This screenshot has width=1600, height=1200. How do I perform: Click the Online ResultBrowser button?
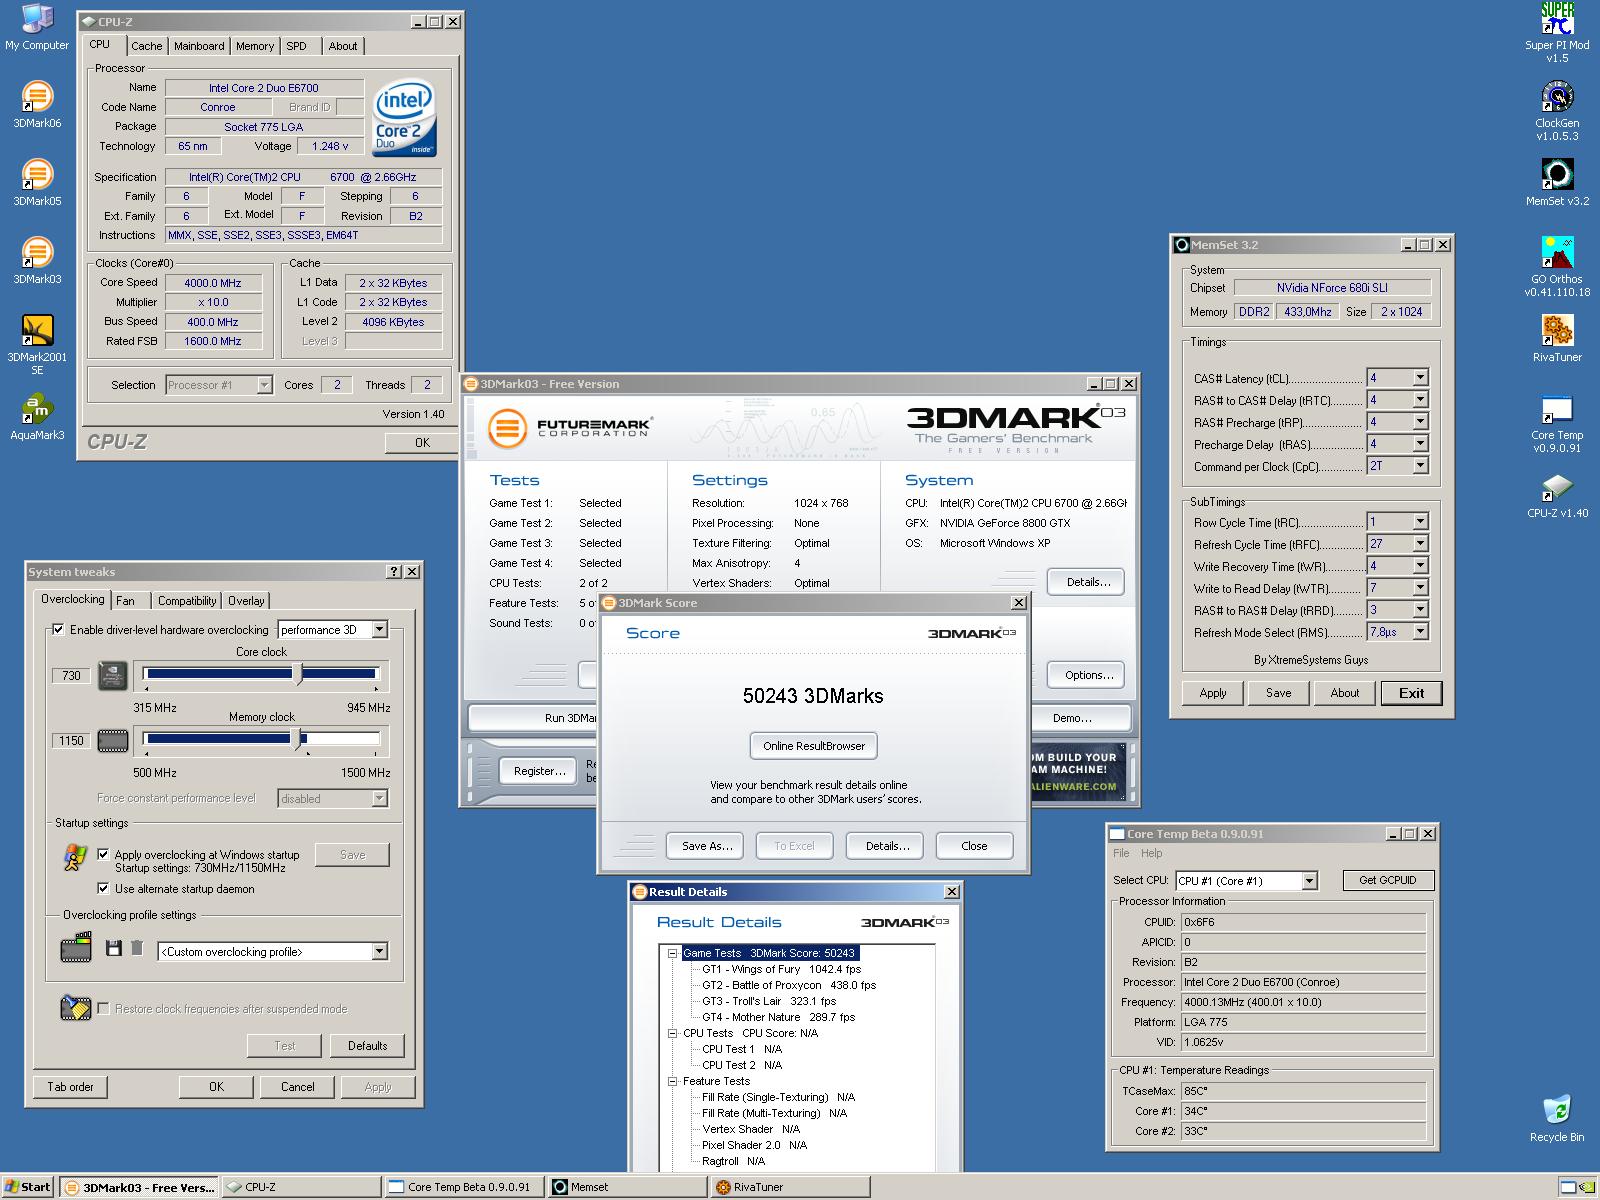814,746
